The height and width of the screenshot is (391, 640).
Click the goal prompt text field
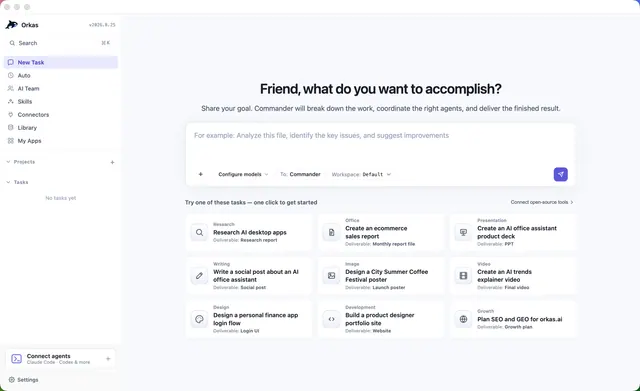pyautogui.click(x=380, y=145)
